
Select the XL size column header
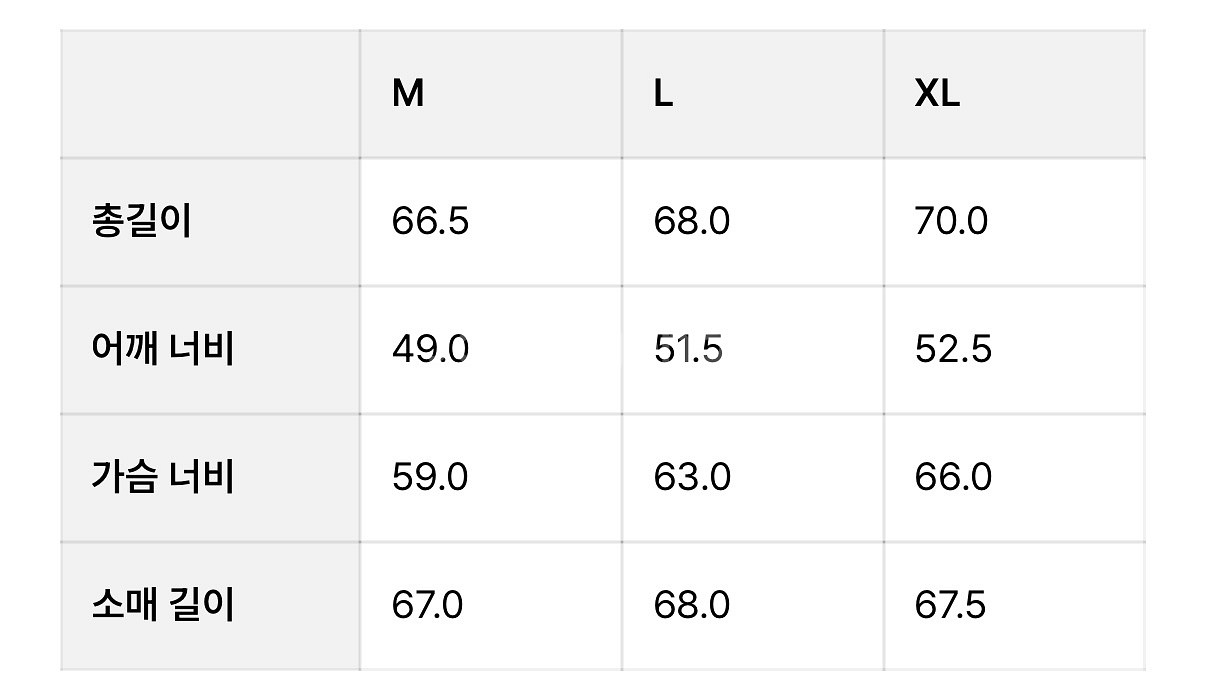click(937, 94)
